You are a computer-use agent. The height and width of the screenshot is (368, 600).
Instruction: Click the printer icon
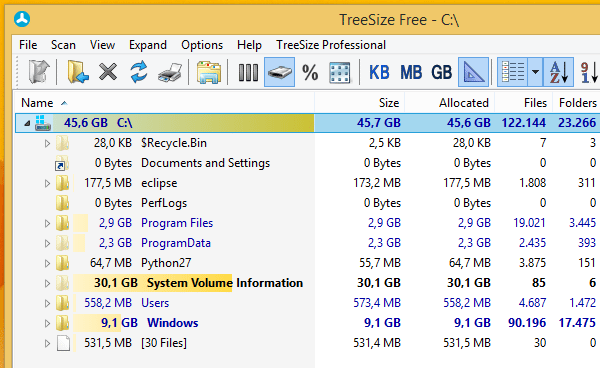(170, 72)
